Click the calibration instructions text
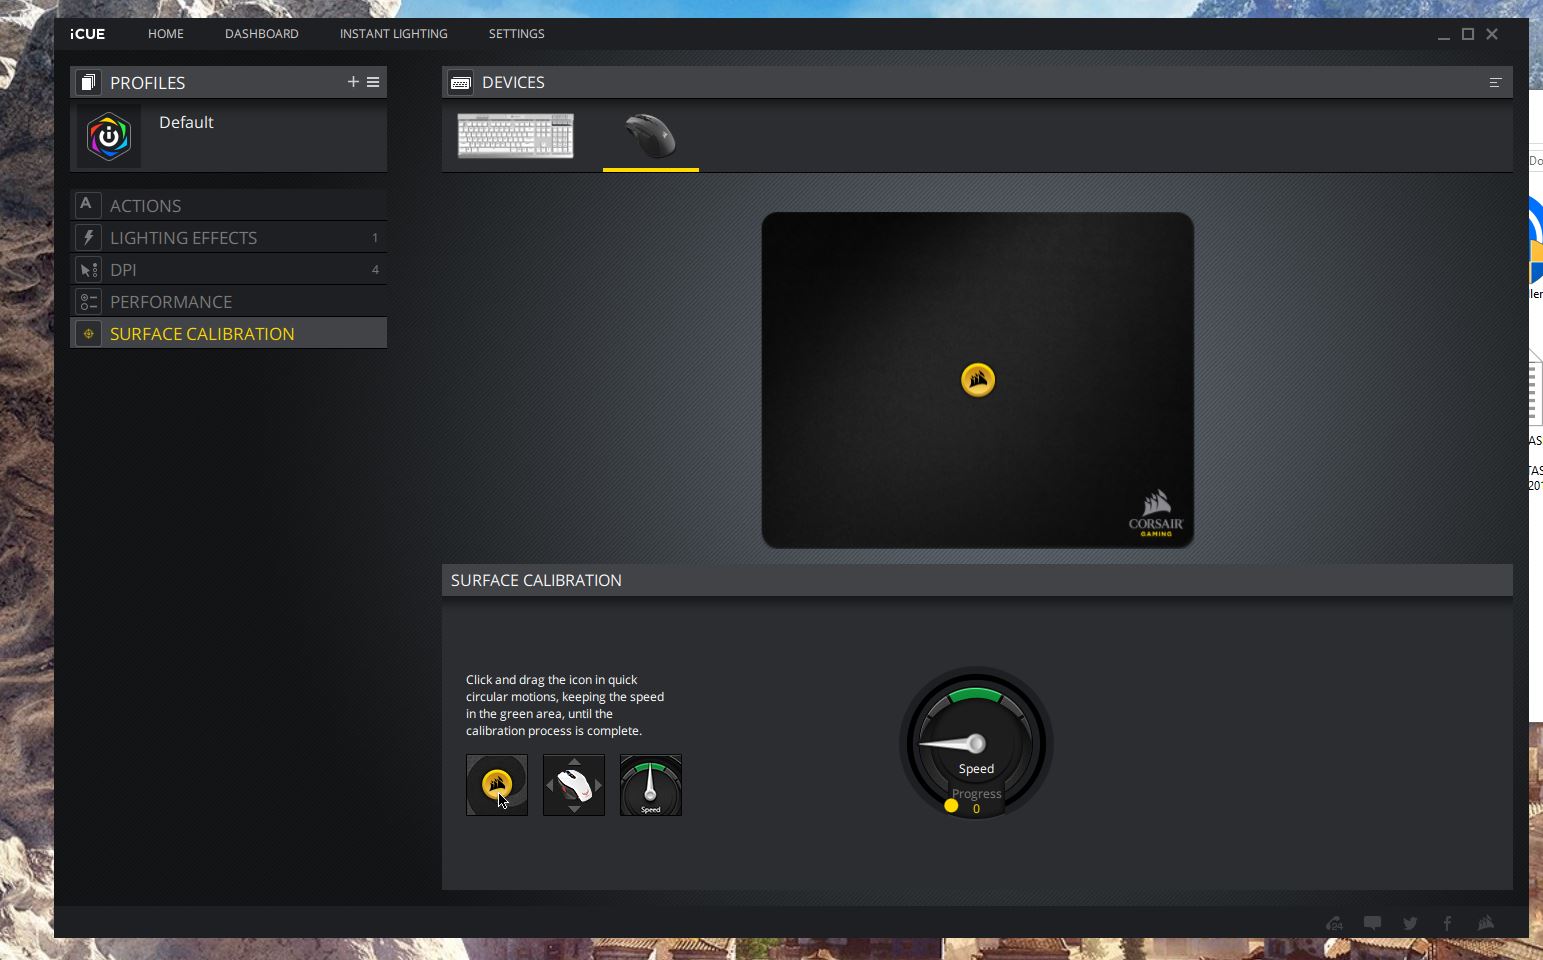The height and width of the screenshot is (960, 1543). click(x=565, y=705)
